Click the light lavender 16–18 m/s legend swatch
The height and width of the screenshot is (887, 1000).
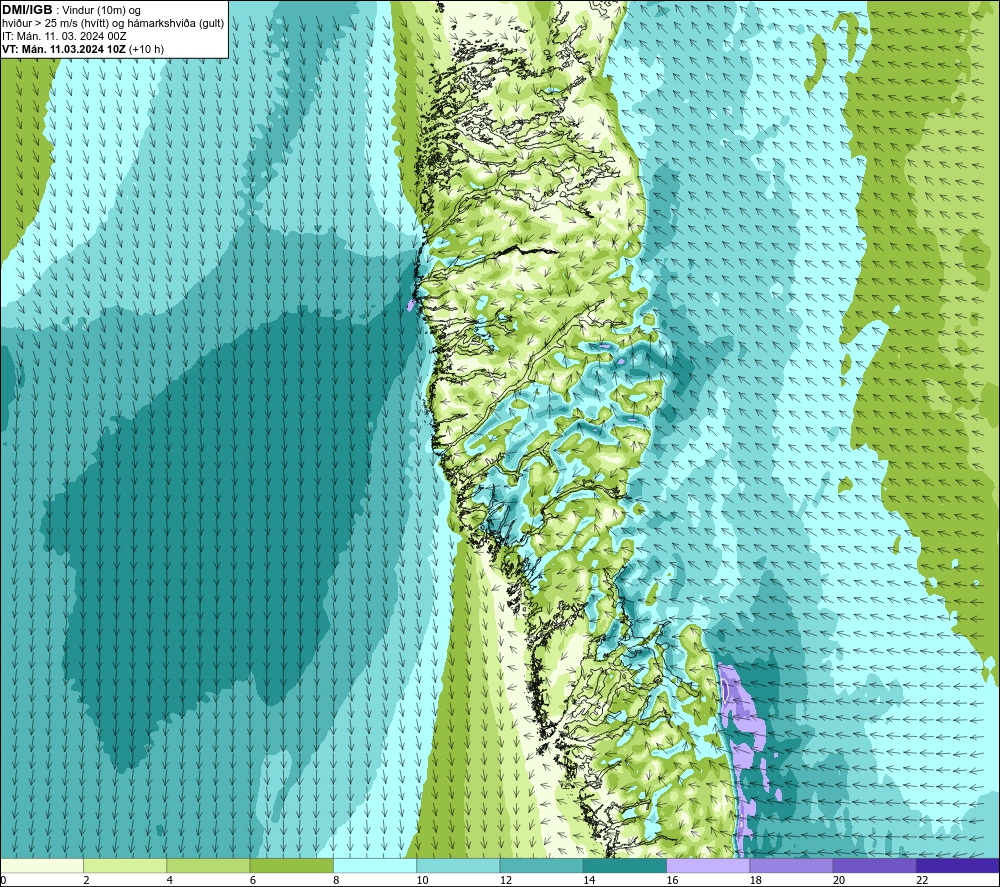tap(708, 865)
